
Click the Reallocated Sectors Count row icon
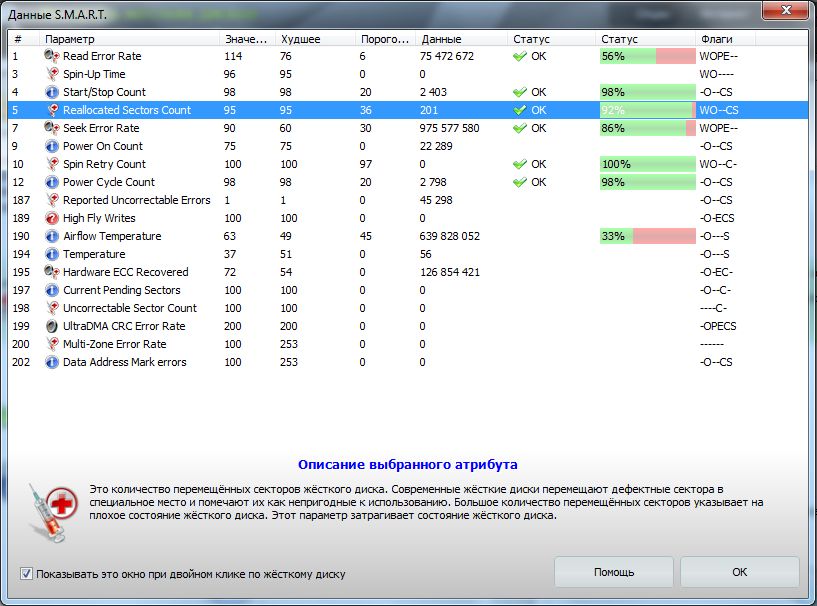52,110
